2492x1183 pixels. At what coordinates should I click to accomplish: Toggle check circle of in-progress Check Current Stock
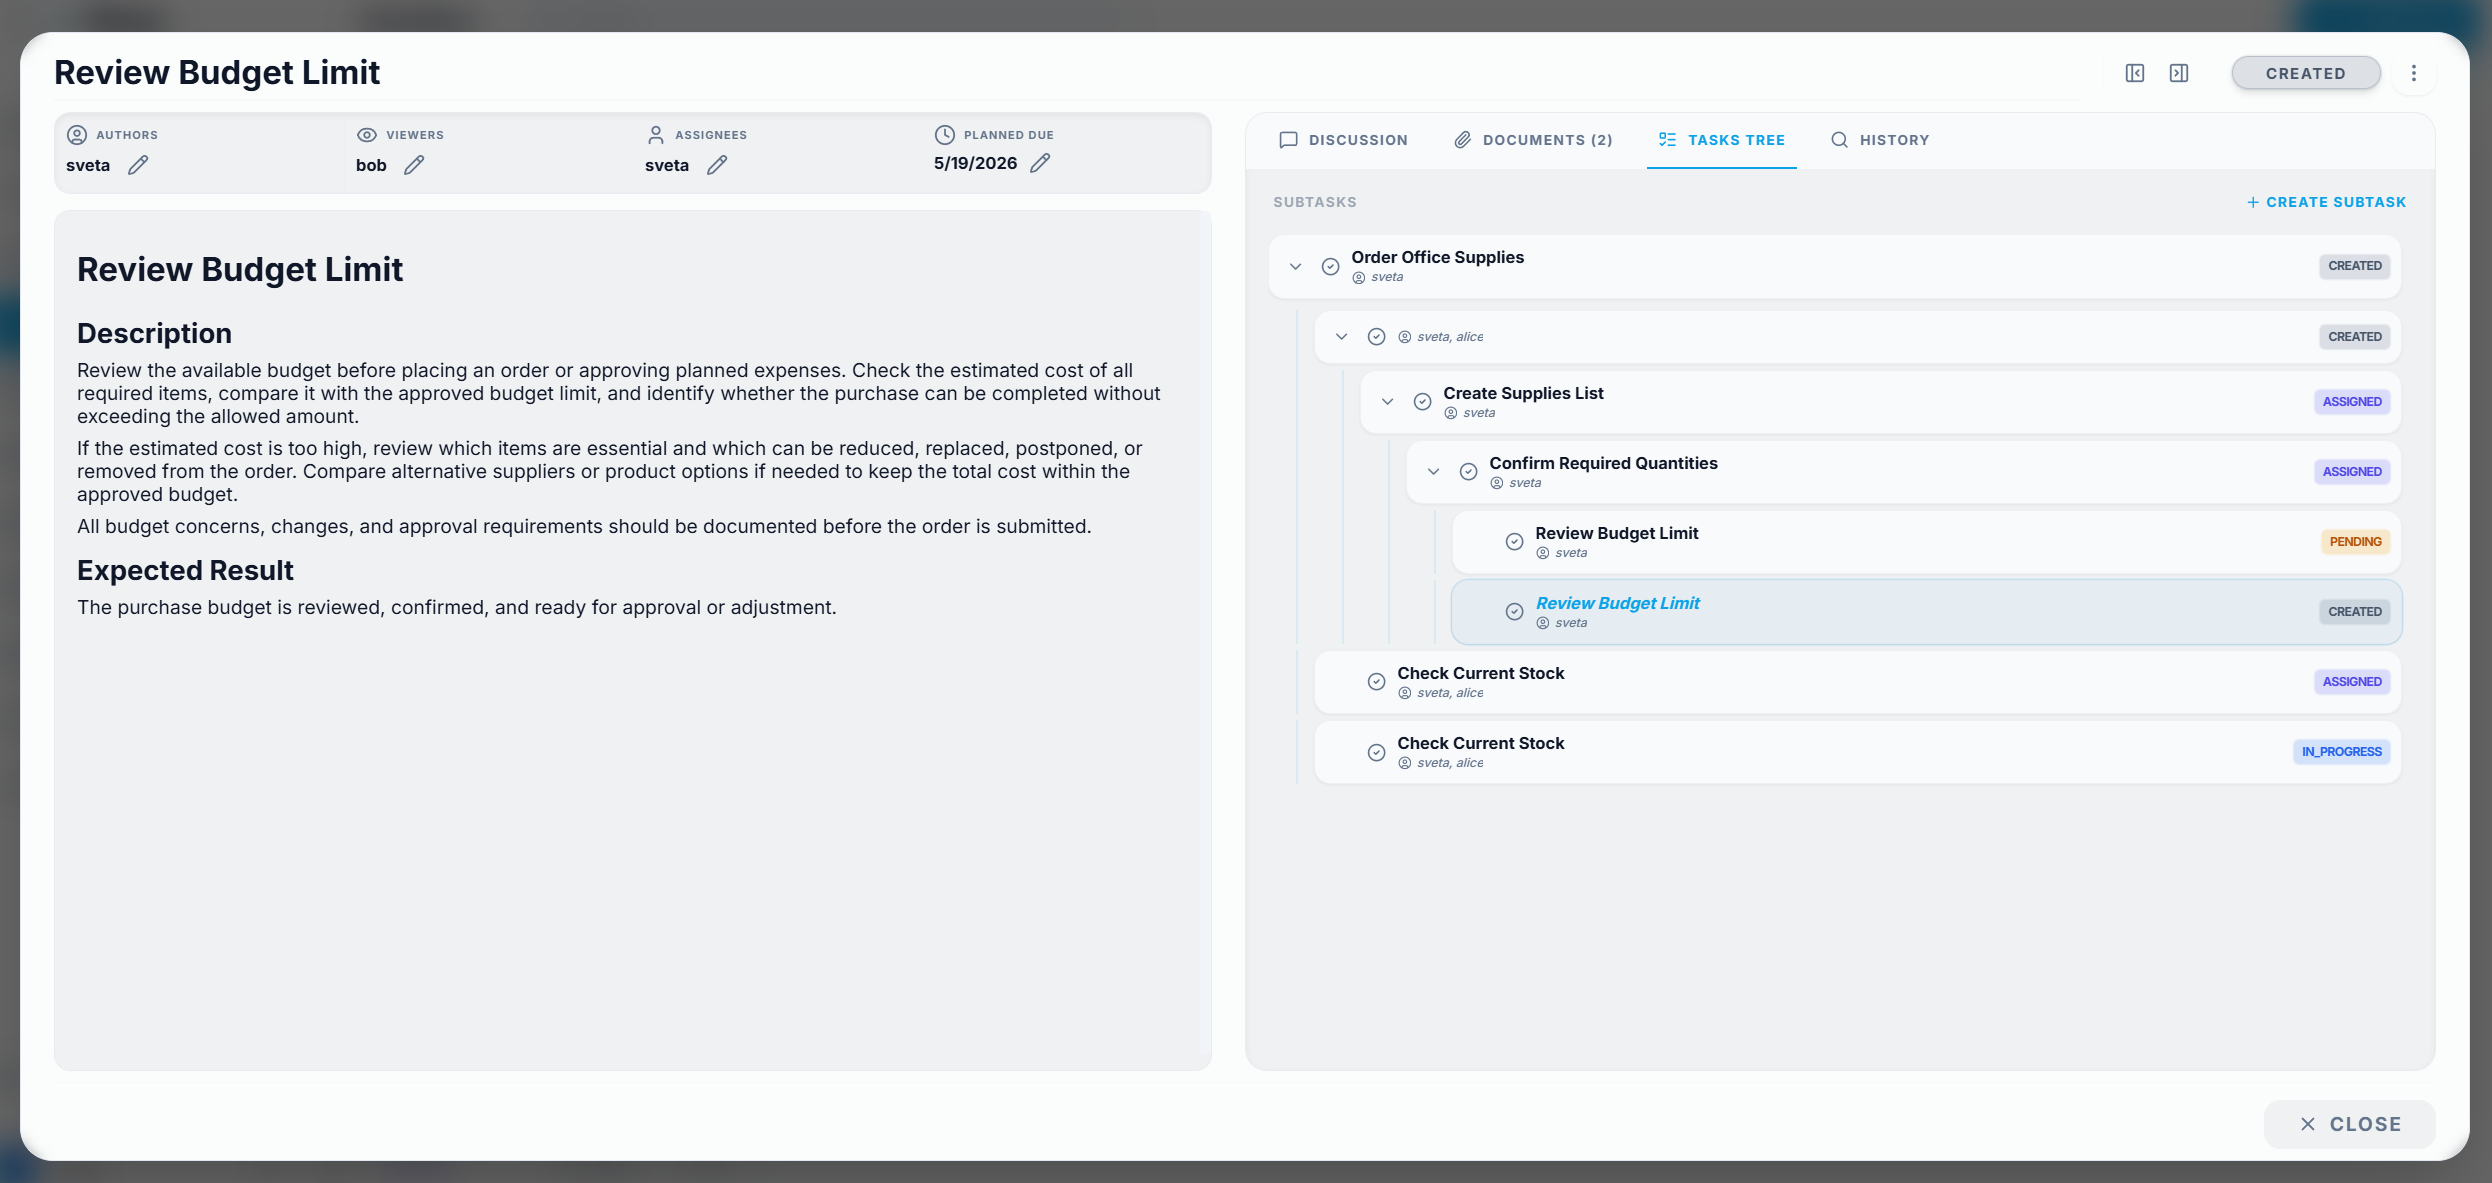(x=1377, y=752)
